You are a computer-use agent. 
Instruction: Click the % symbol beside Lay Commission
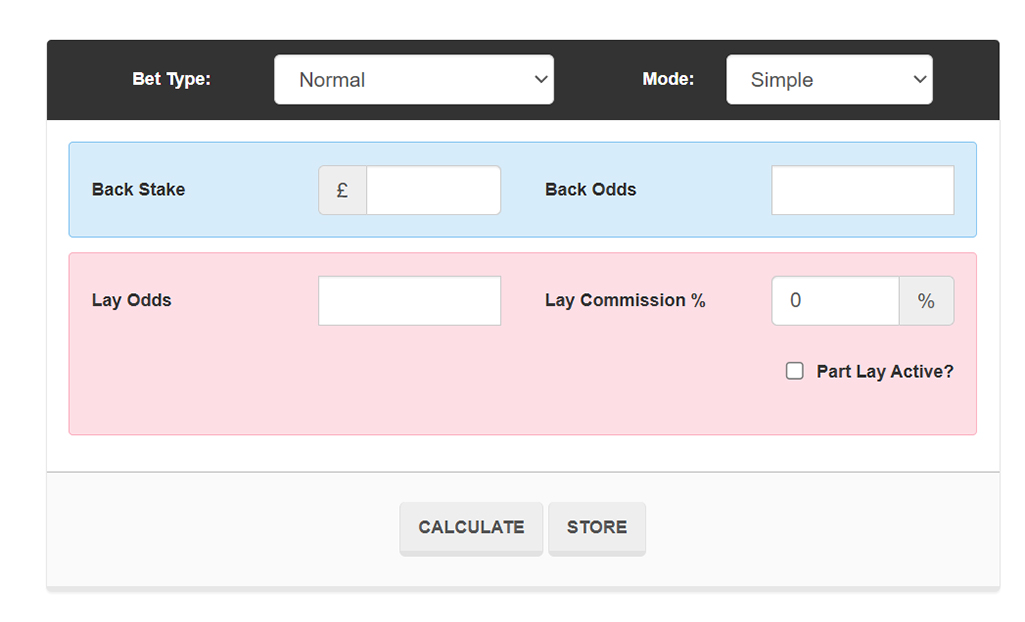tap(926, 300)
